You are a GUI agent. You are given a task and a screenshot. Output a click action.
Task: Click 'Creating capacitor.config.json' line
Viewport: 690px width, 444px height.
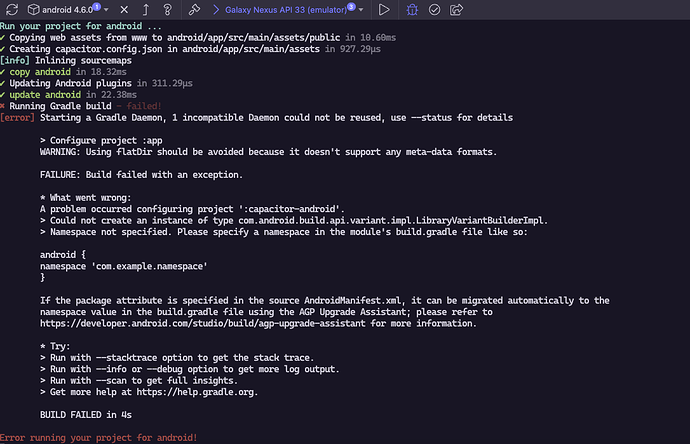(x=191, y=49)
